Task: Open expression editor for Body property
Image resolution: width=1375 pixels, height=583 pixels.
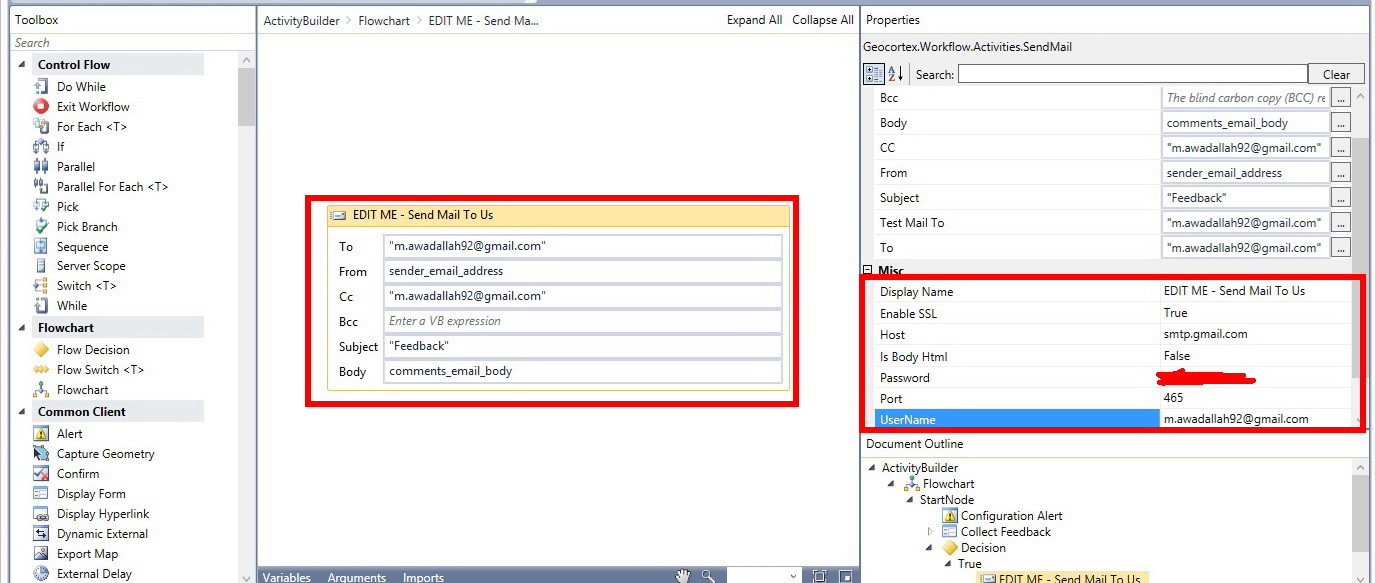Action: click(1341, 123)
